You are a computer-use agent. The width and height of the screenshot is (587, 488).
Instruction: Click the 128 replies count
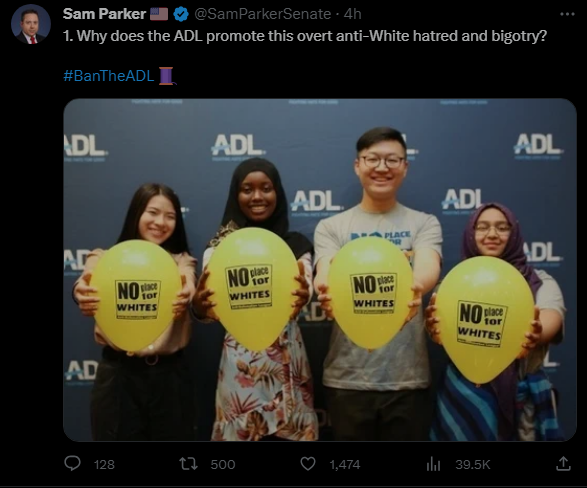click(x=104, y=464)
